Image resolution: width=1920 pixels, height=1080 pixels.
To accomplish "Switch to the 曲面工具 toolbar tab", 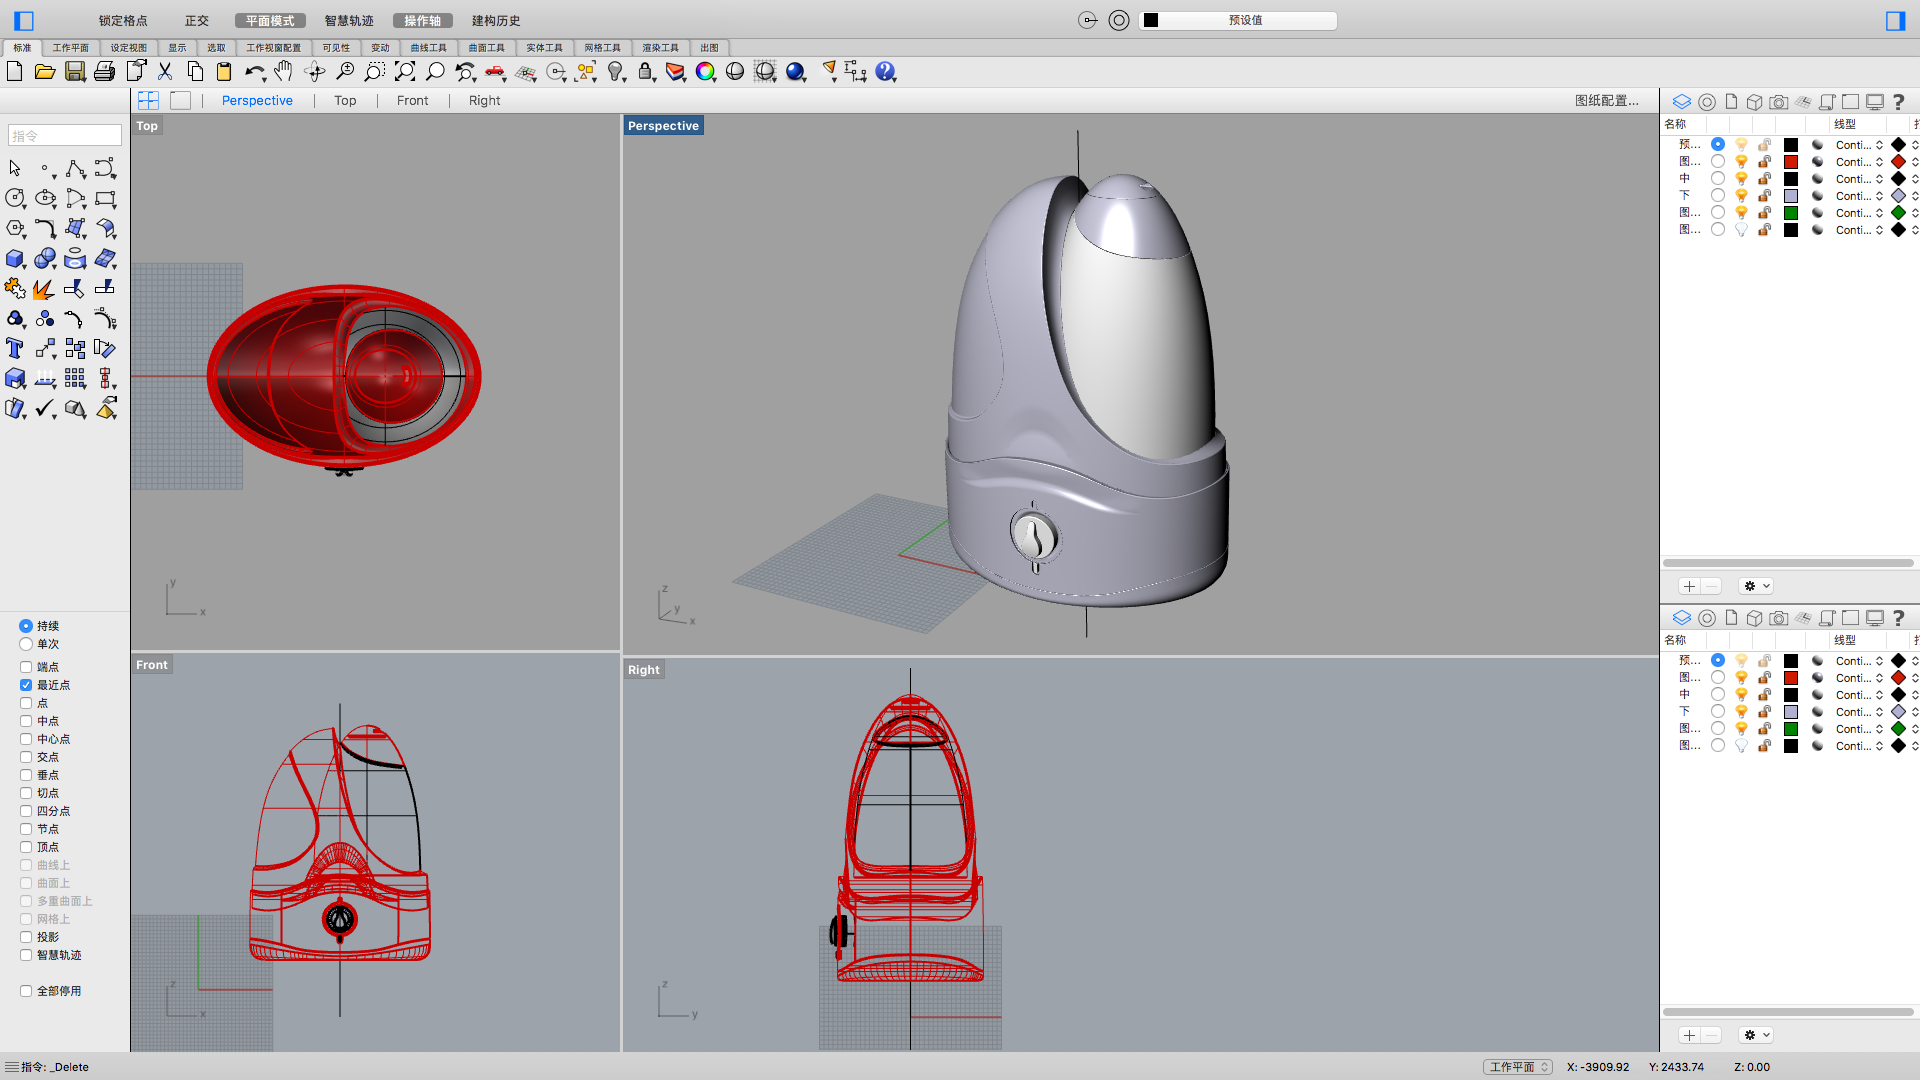I will (x=487, y=47).
